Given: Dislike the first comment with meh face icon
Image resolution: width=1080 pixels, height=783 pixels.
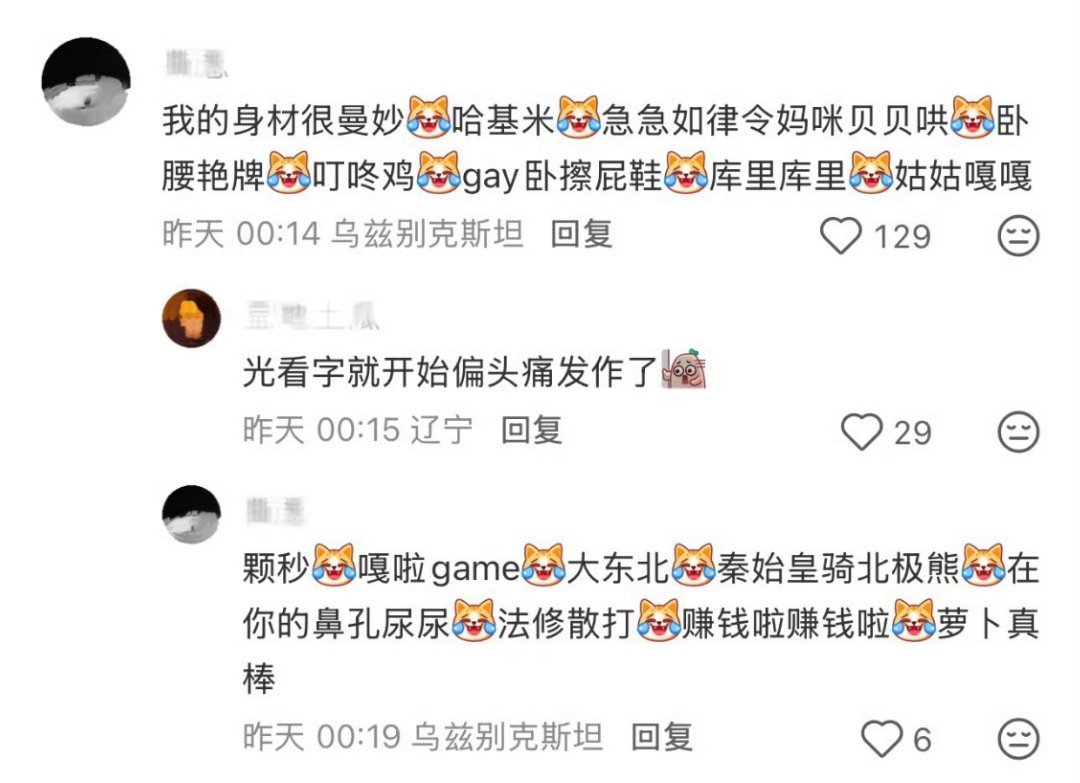Looking at the screenshot, I should (1019, 236).
